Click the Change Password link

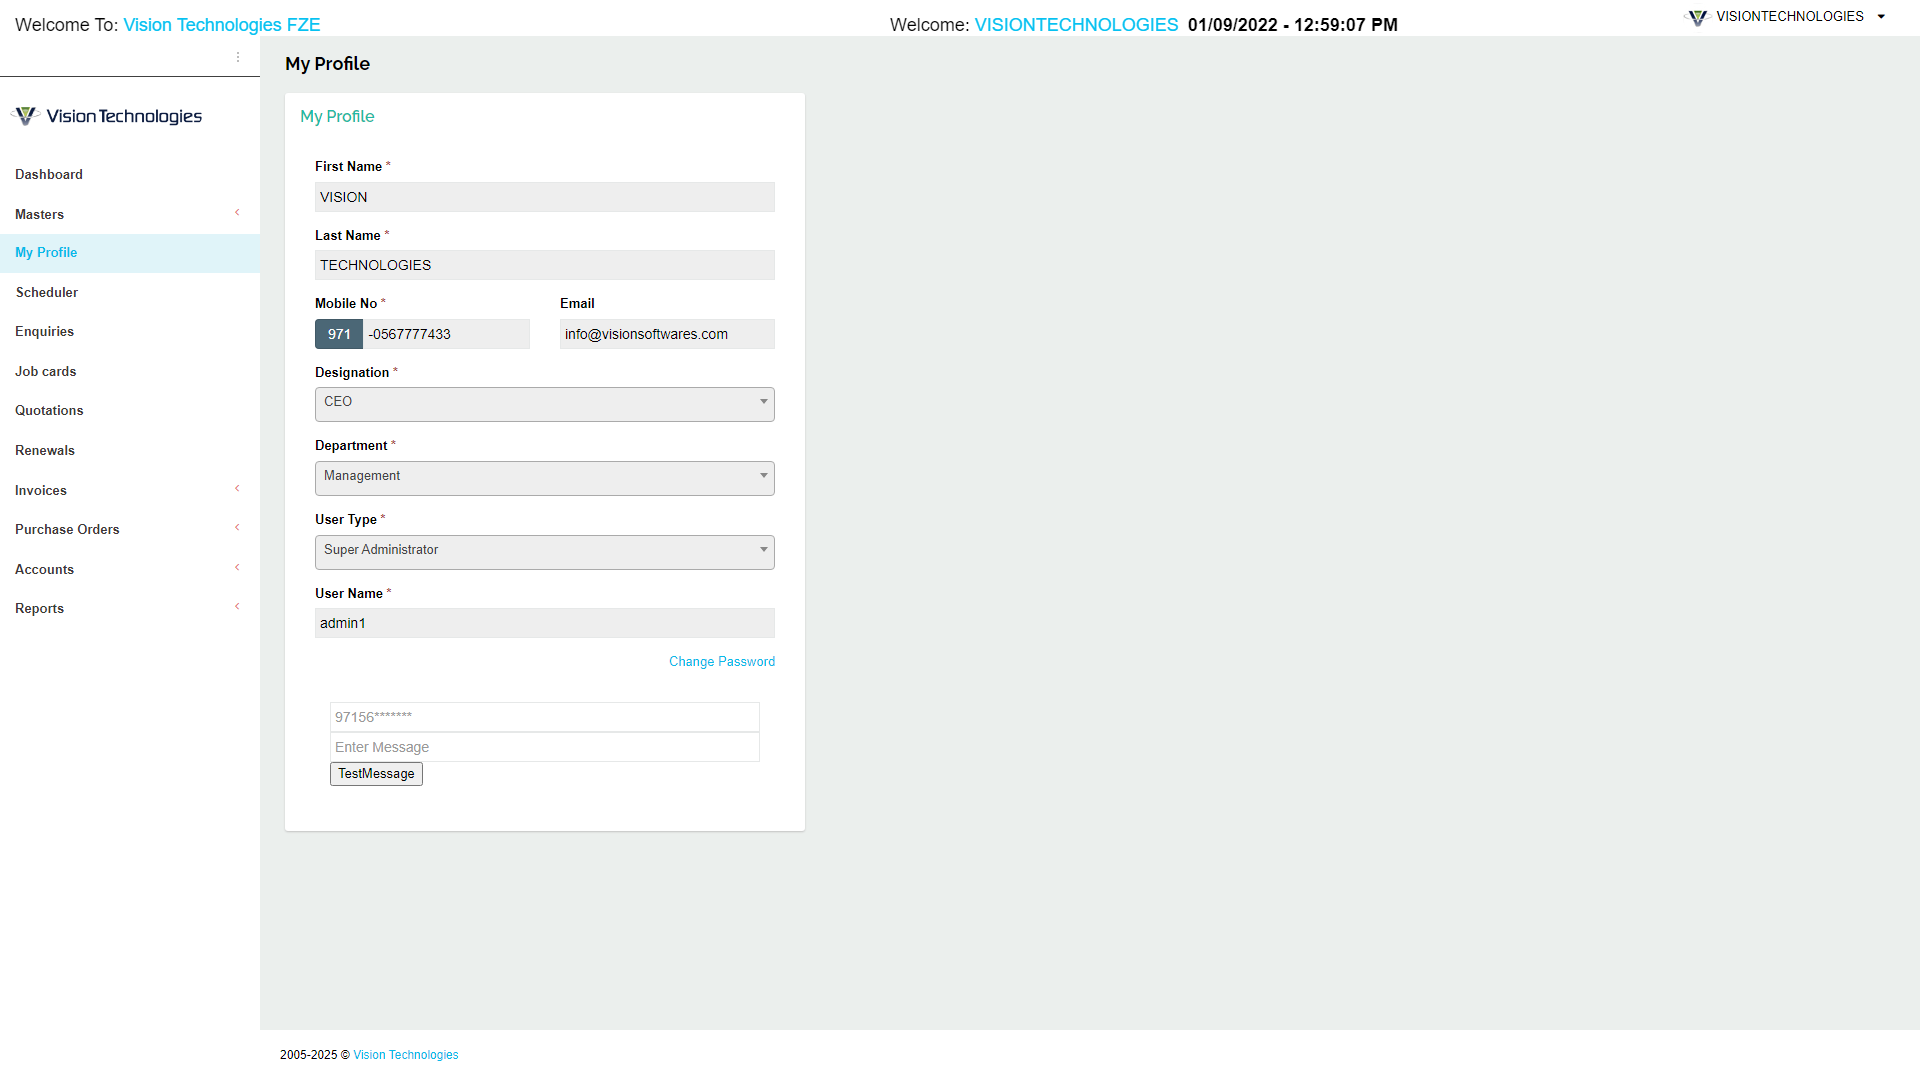click(721, 661)
